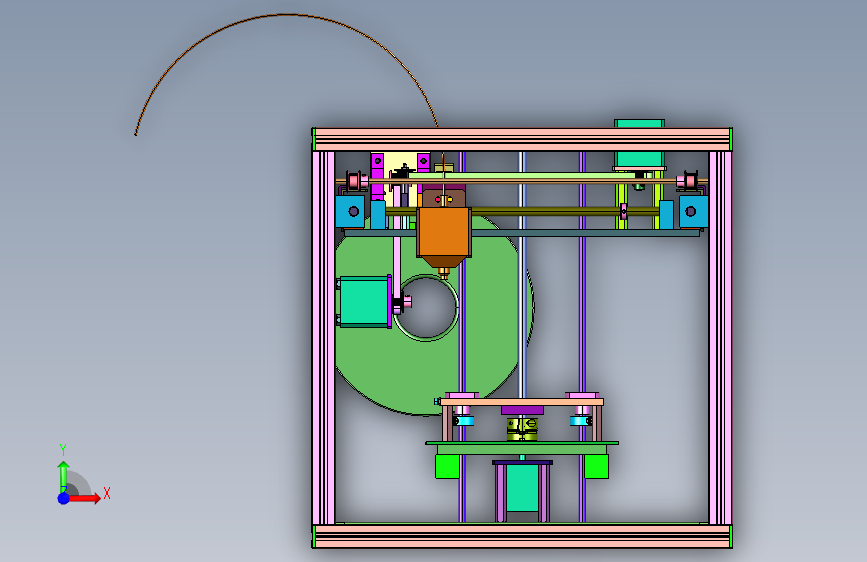
Task: Select the left bright green block under the platform
Action: tap(447, 466)
